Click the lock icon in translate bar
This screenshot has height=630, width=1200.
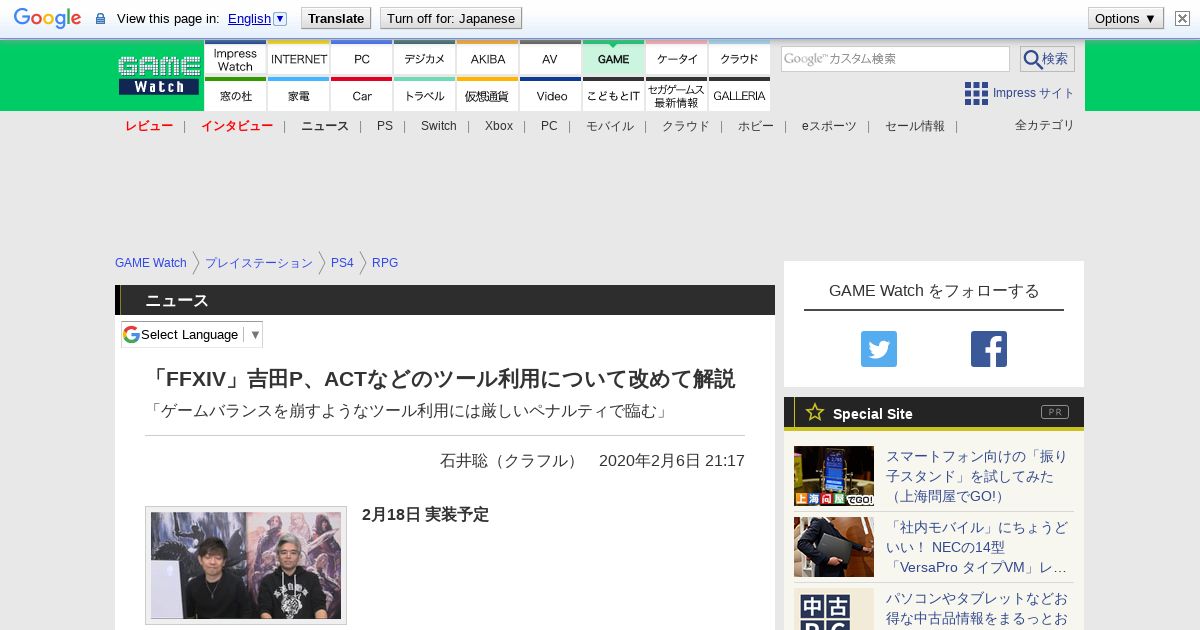[x=100, y=19]
